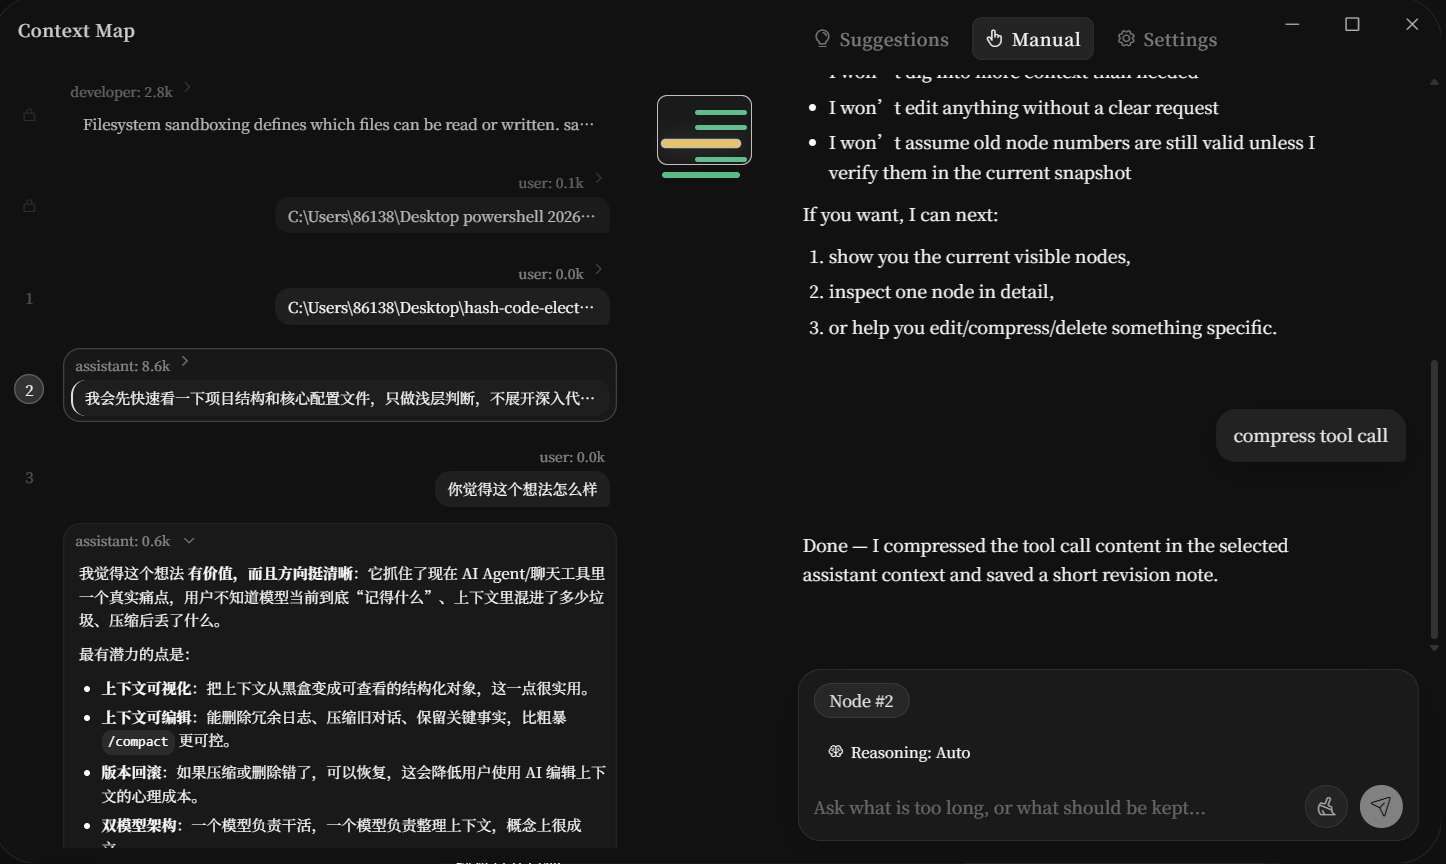Click the 'compress tool call' message bubble
Viewport: 1446px width, 864px height.
(x=1310, y=436)
